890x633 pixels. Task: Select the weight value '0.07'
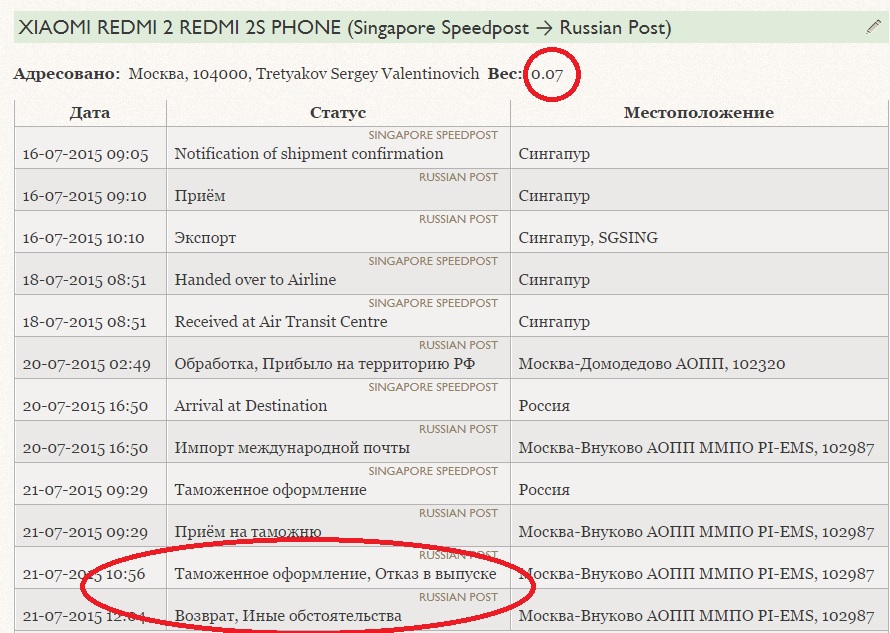(547, 74)
